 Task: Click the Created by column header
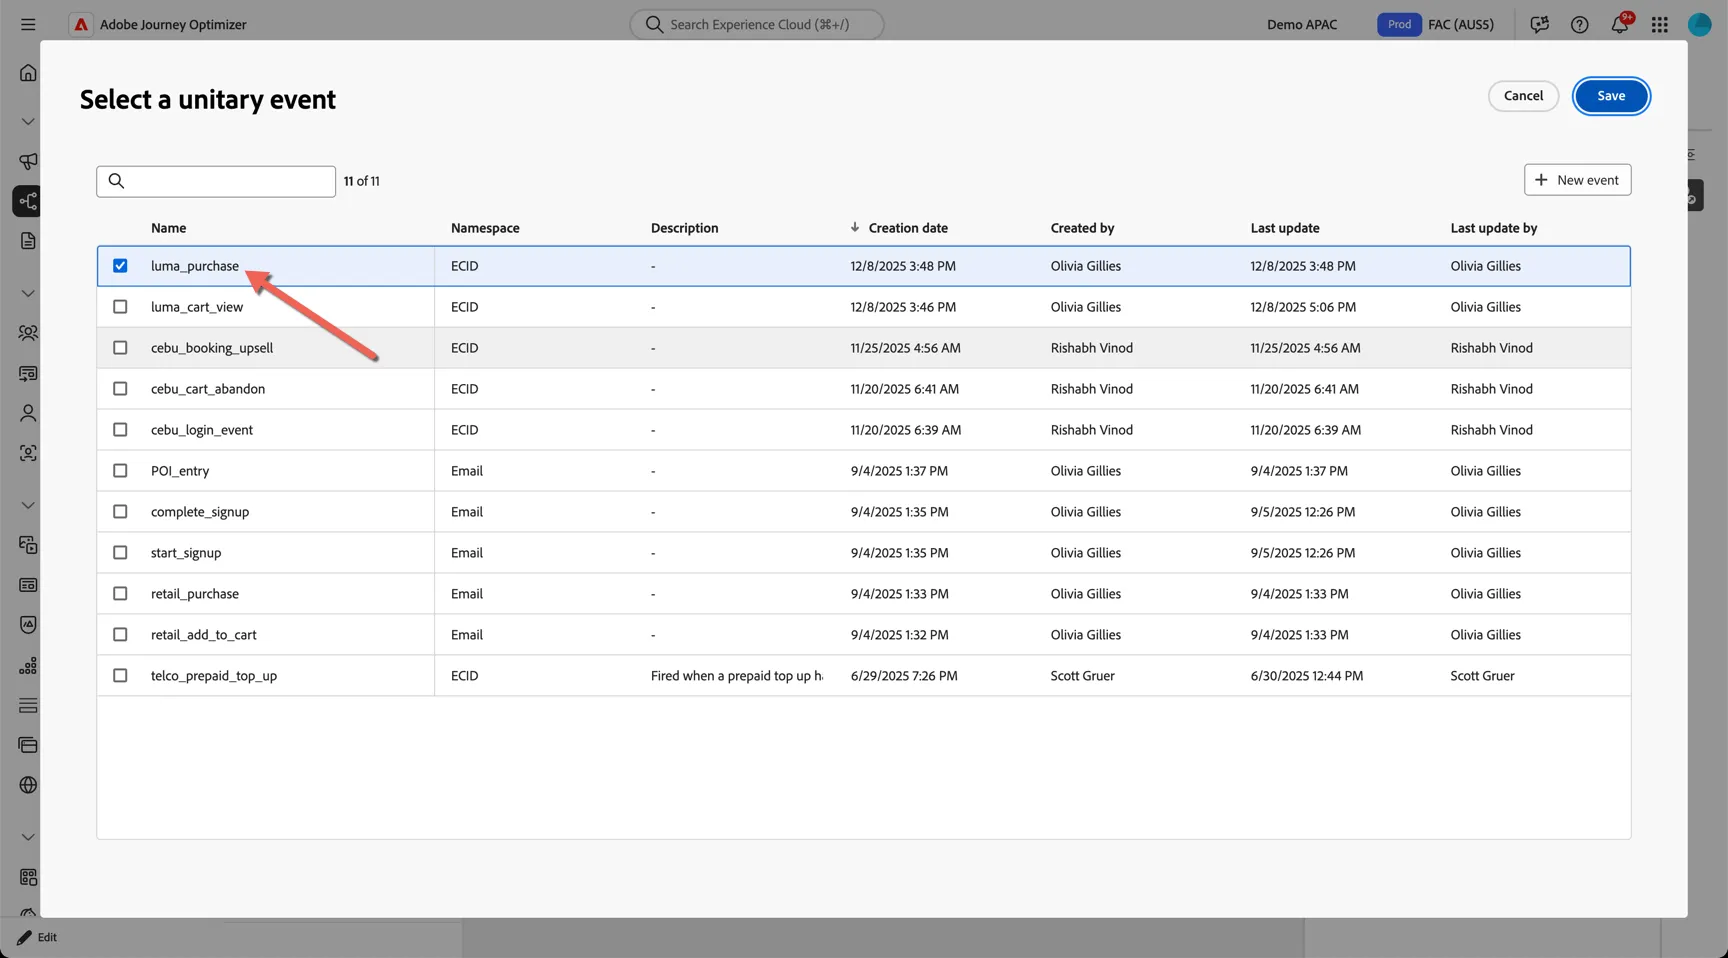[1082, 228]
